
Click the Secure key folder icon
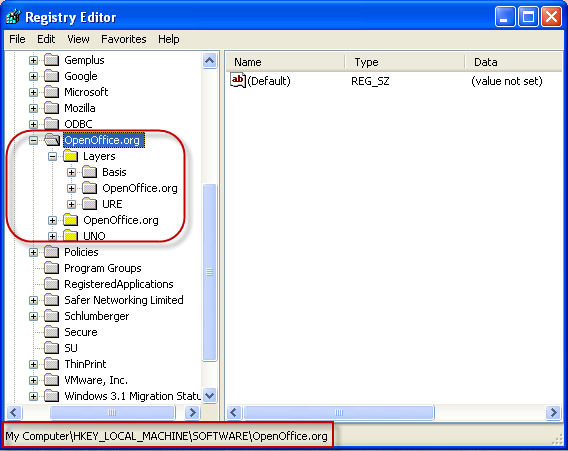pyautogui.click(x=51, y=332)
